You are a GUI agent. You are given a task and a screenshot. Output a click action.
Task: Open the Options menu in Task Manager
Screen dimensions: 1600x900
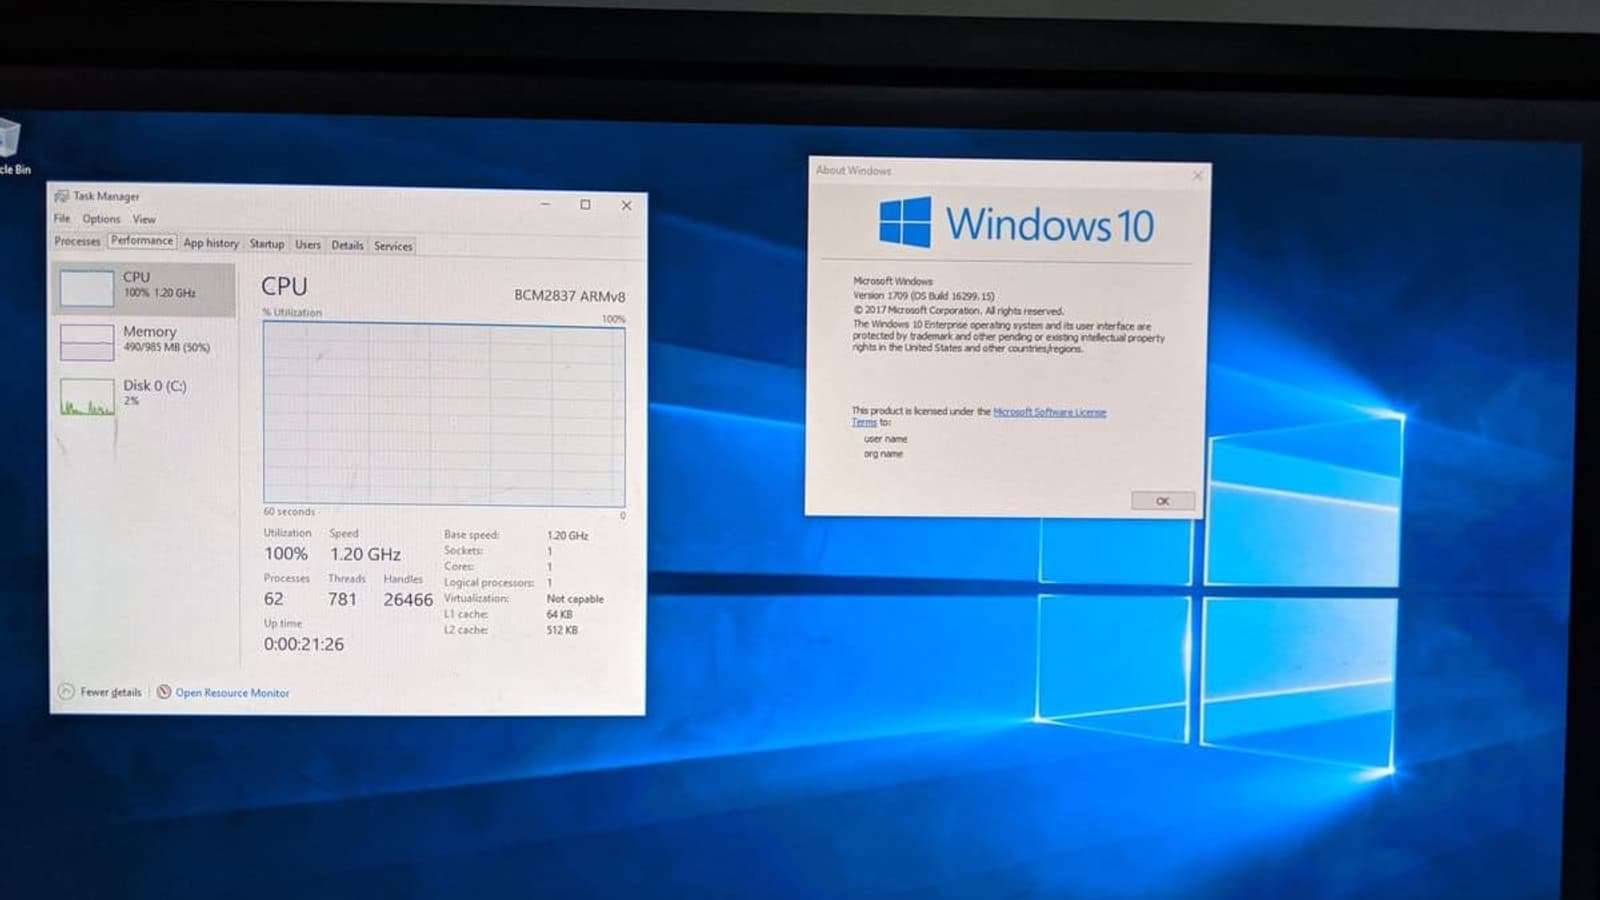pos(101,219)
